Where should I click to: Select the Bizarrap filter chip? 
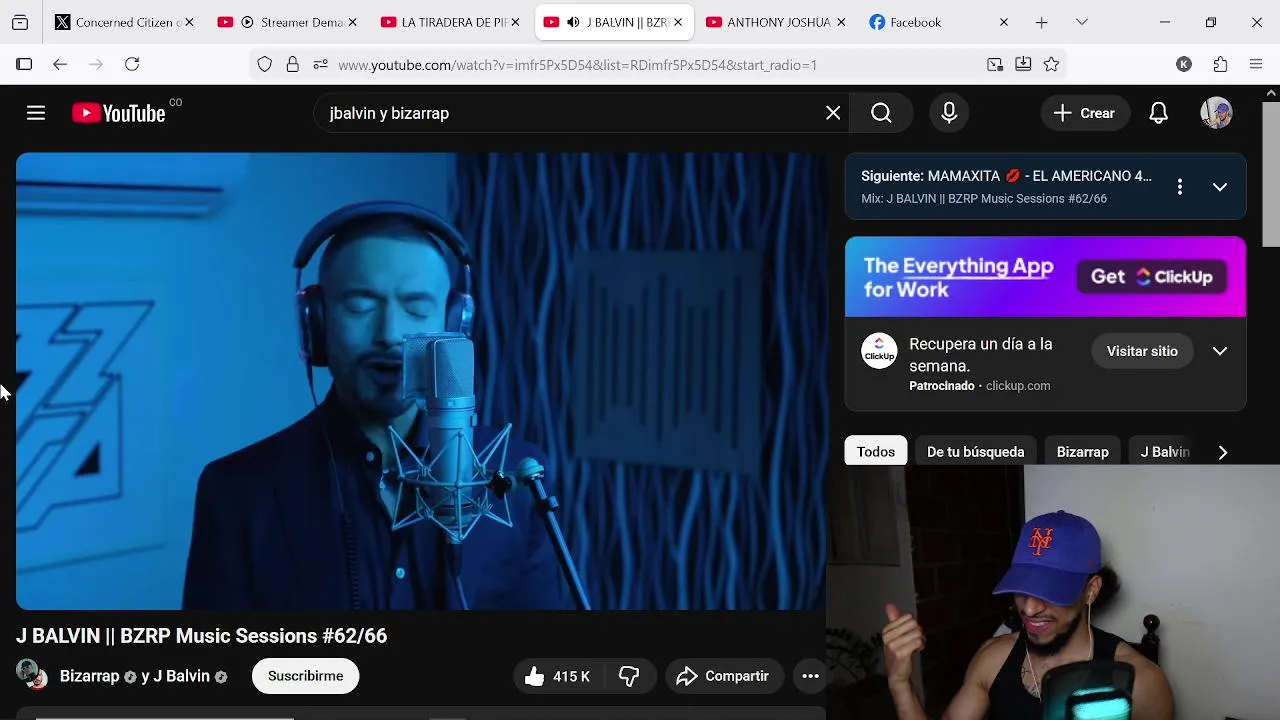1082,452
